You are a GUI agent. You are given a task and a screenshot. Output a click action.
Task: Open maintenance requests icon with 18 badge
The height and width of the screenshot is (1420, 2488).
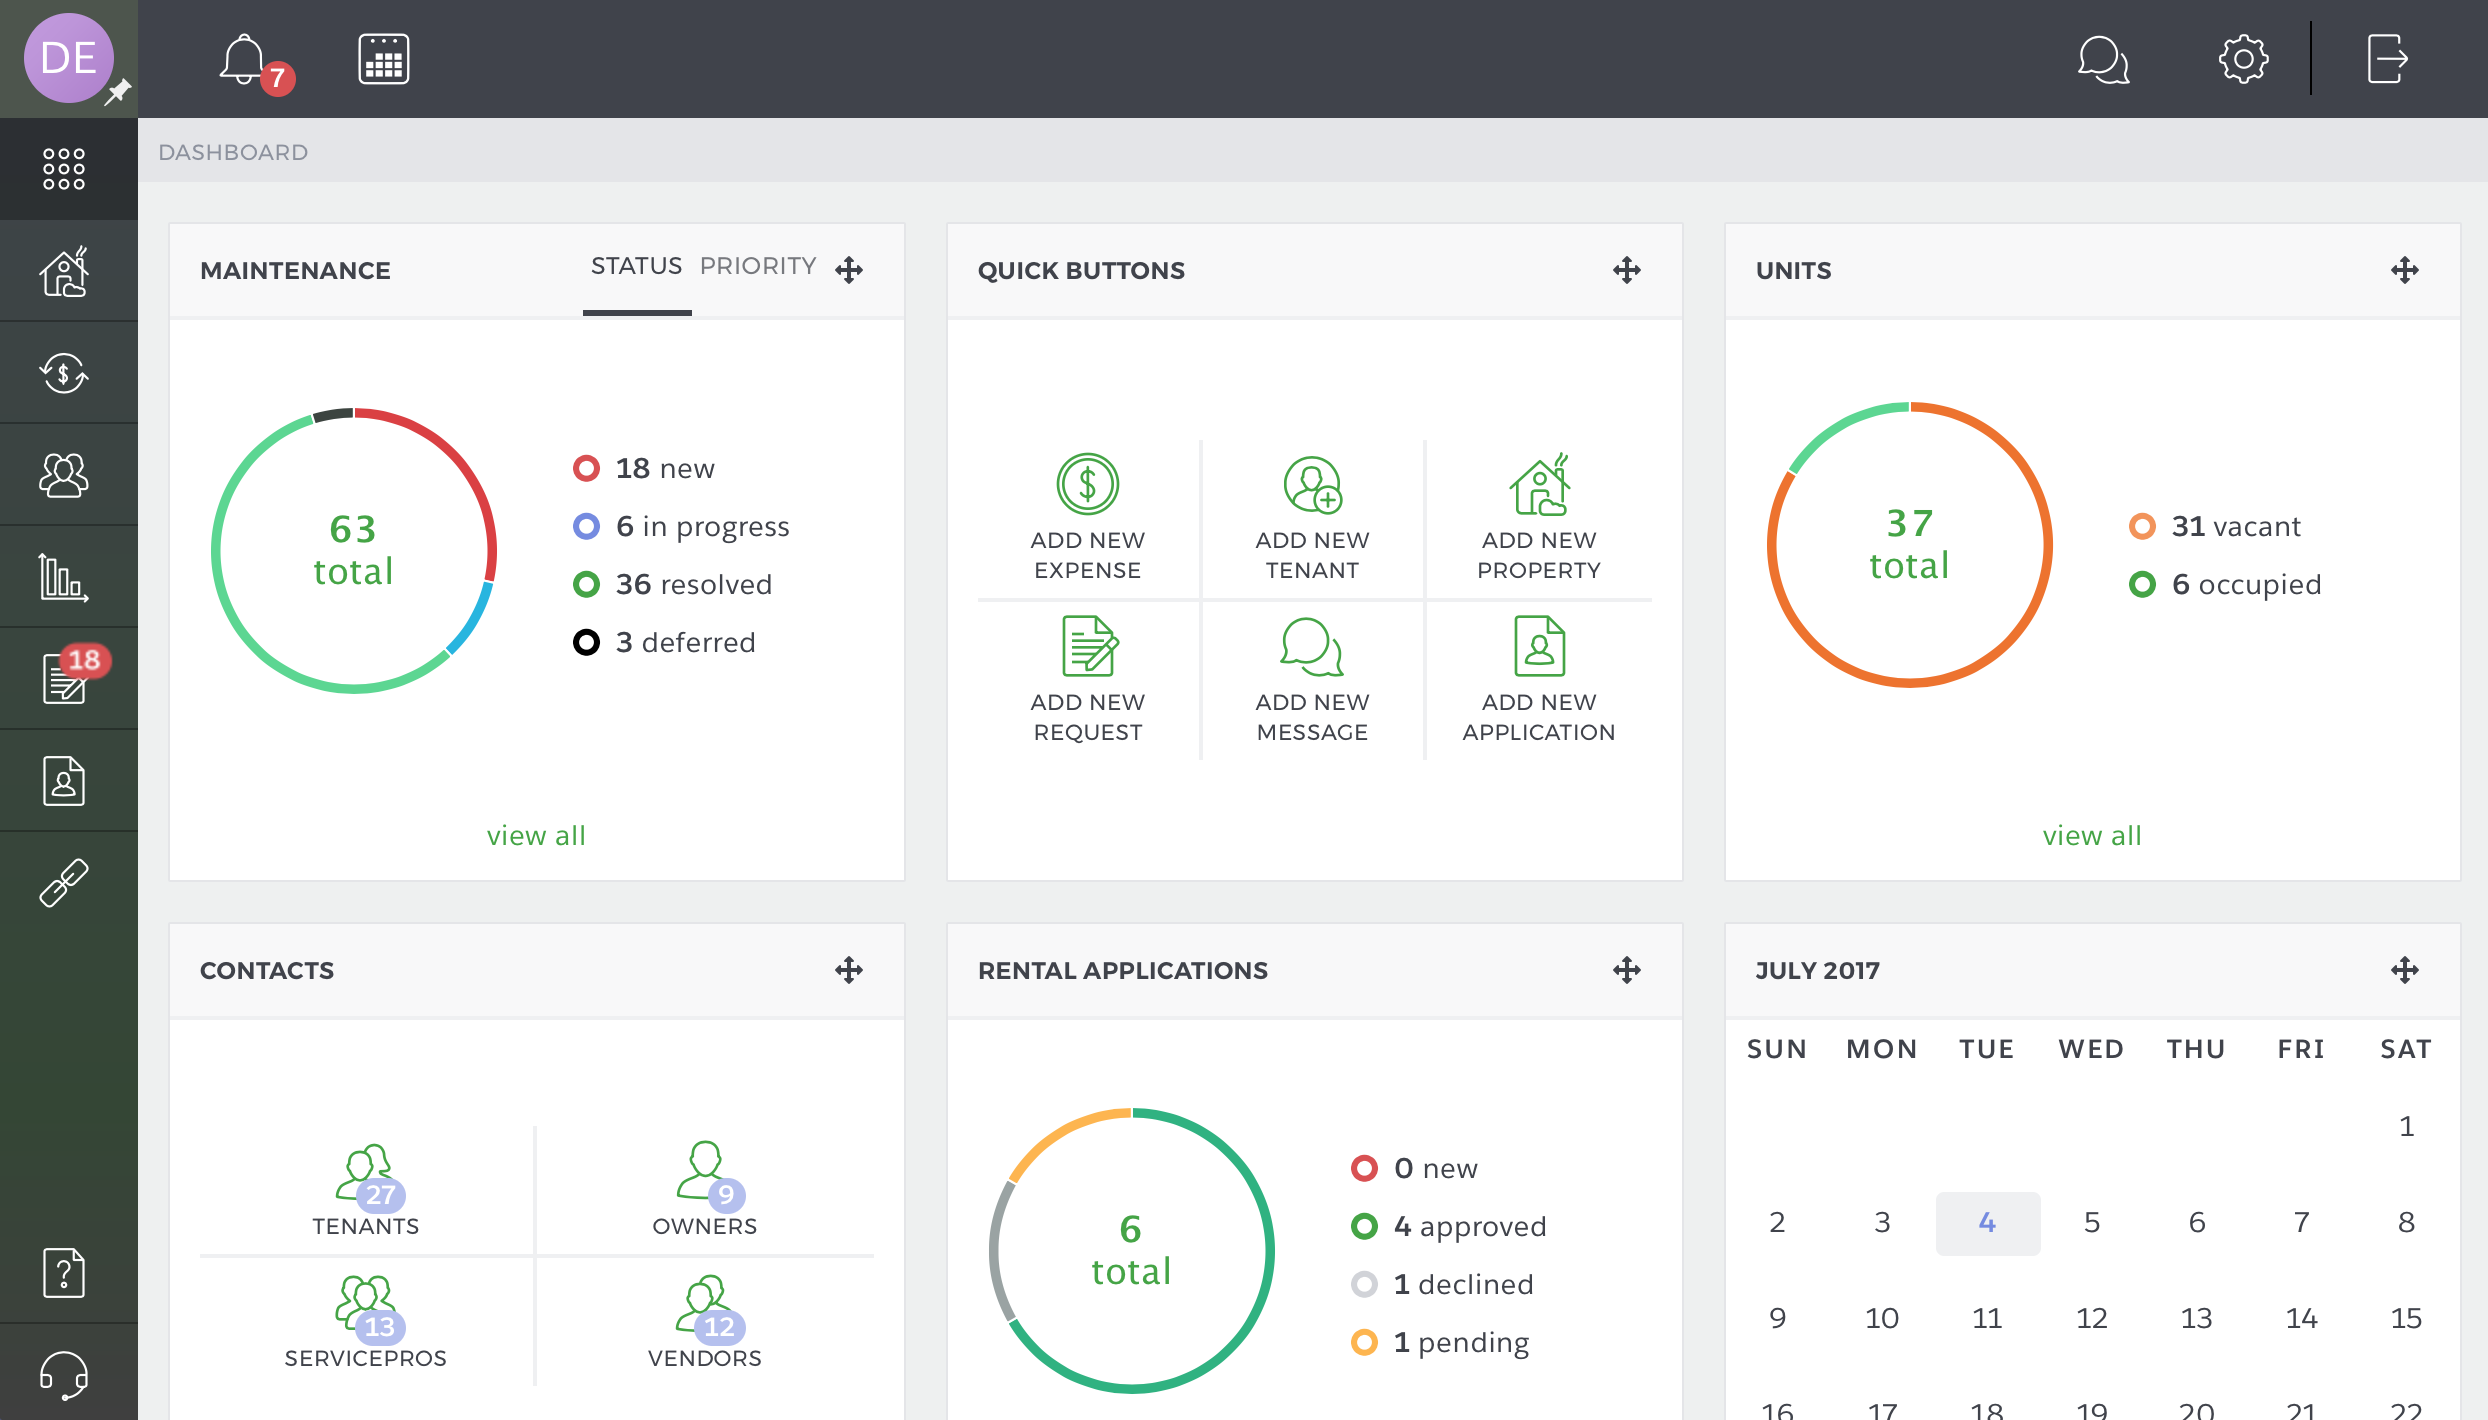(x=65, y=678)
